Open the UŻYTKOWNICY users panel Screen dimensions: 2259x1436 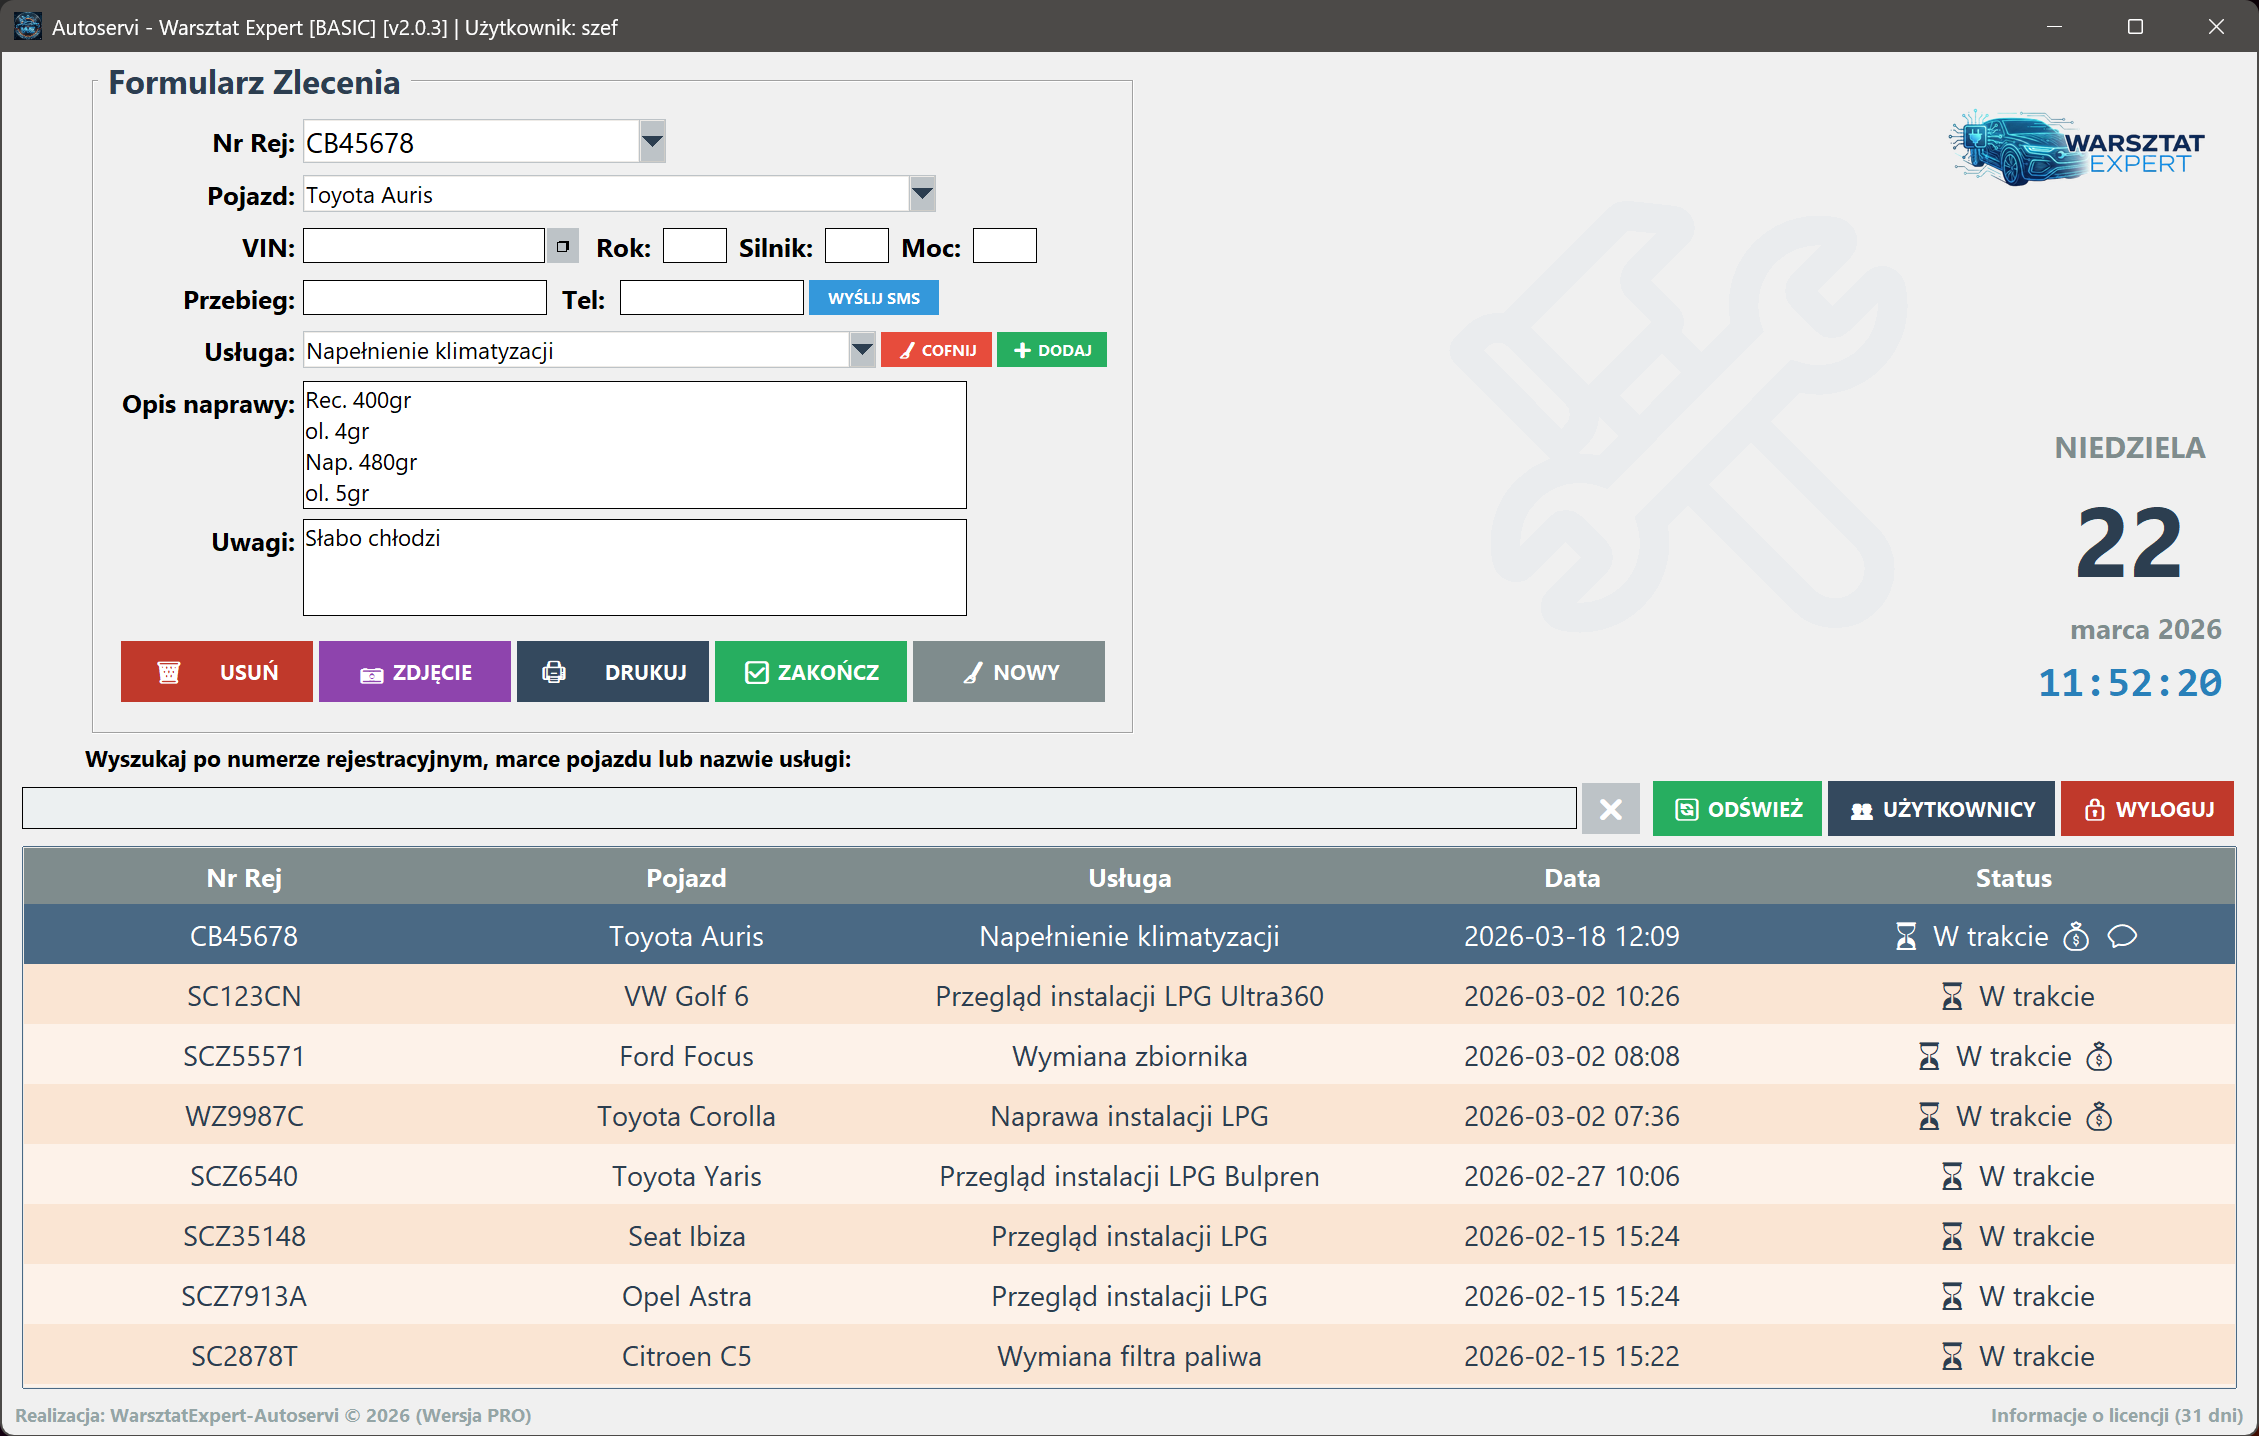[1941, 809]
